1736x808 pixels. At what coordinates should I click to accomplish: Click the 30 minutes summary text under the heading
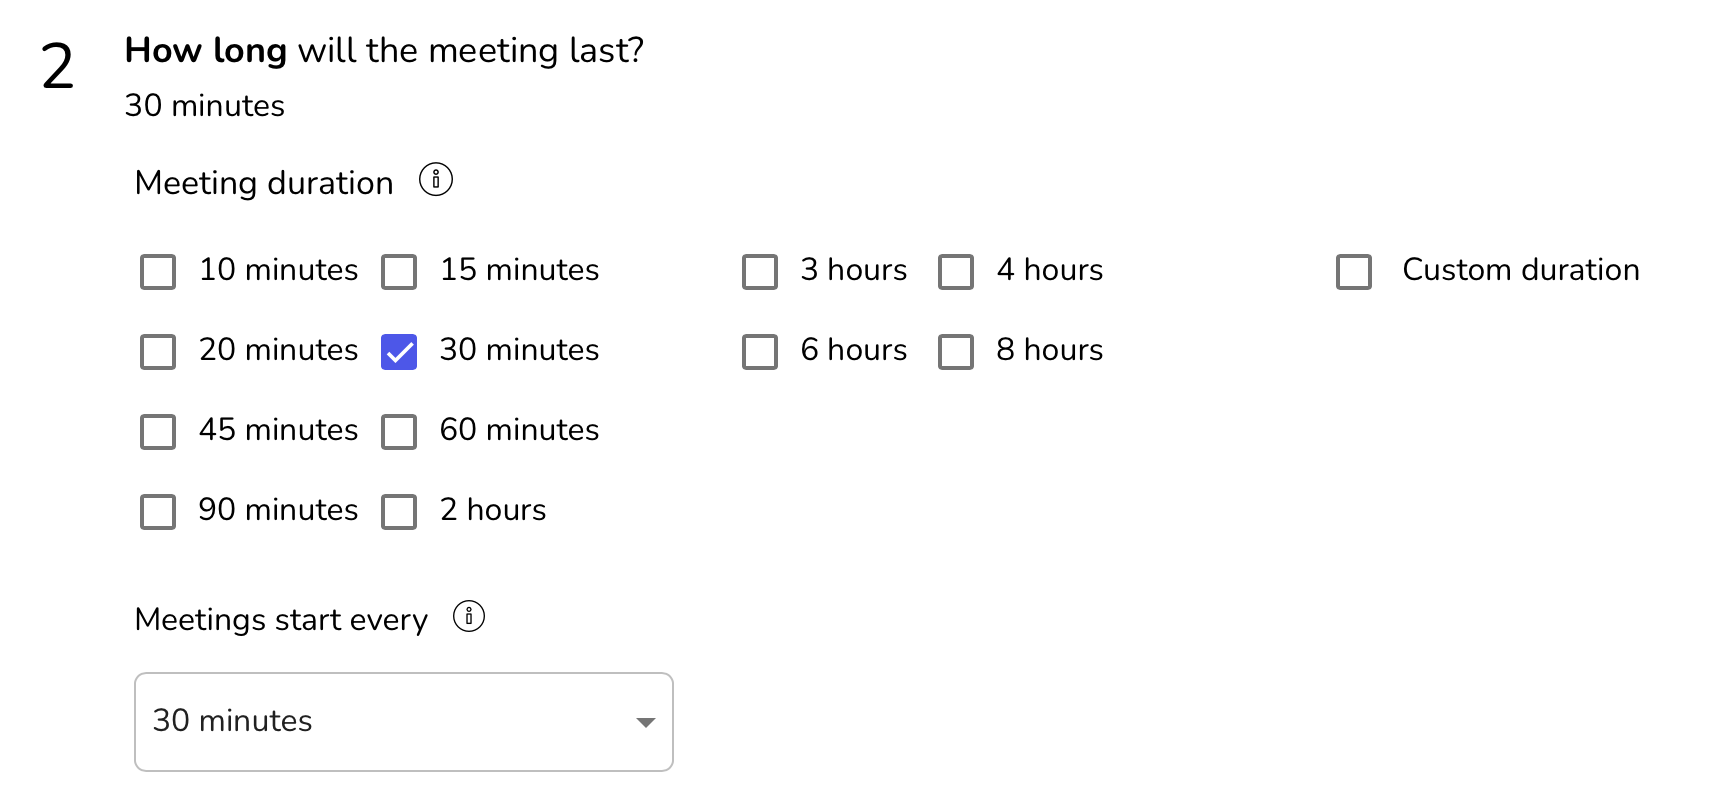tap(204, 105)
